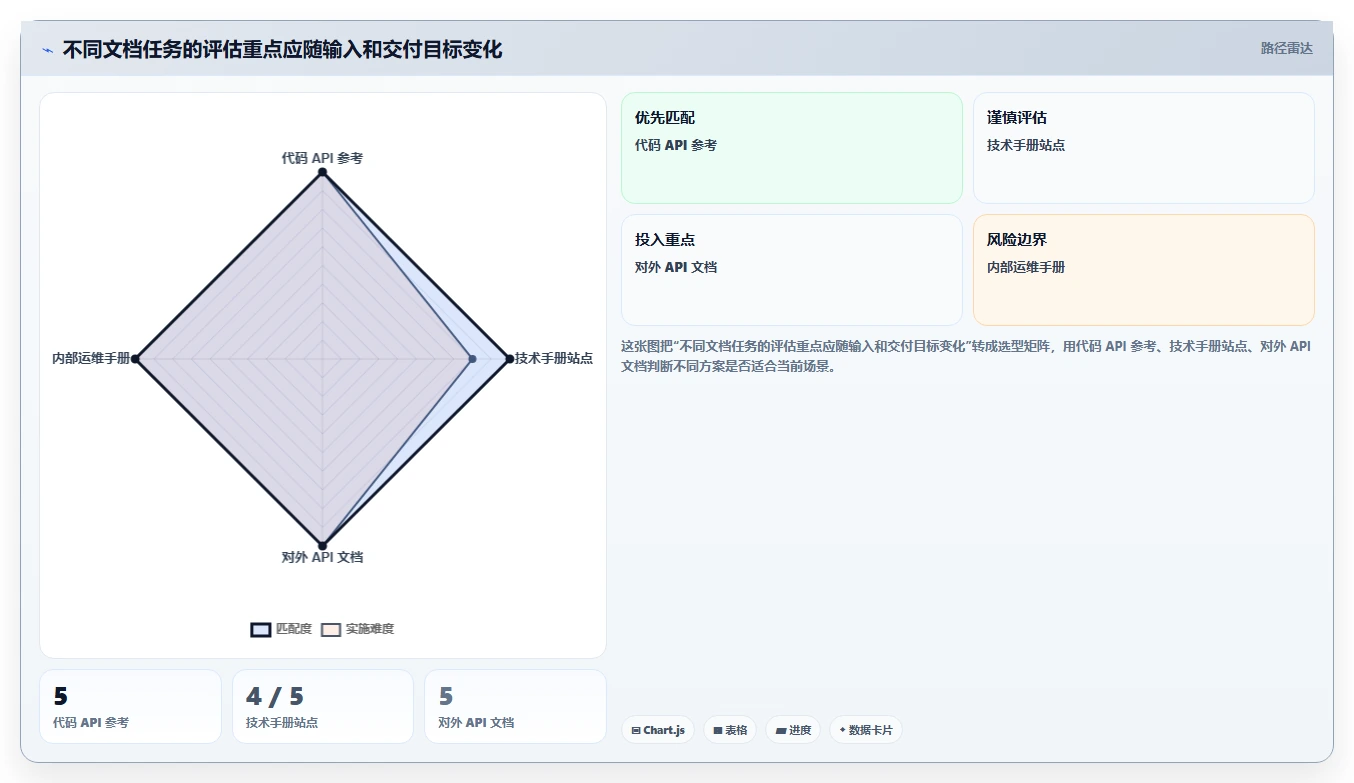Viewport: 1354px width, 783px height.
Task: Click the stat card showing 4 / 5
Action: [x=322, y=706]
